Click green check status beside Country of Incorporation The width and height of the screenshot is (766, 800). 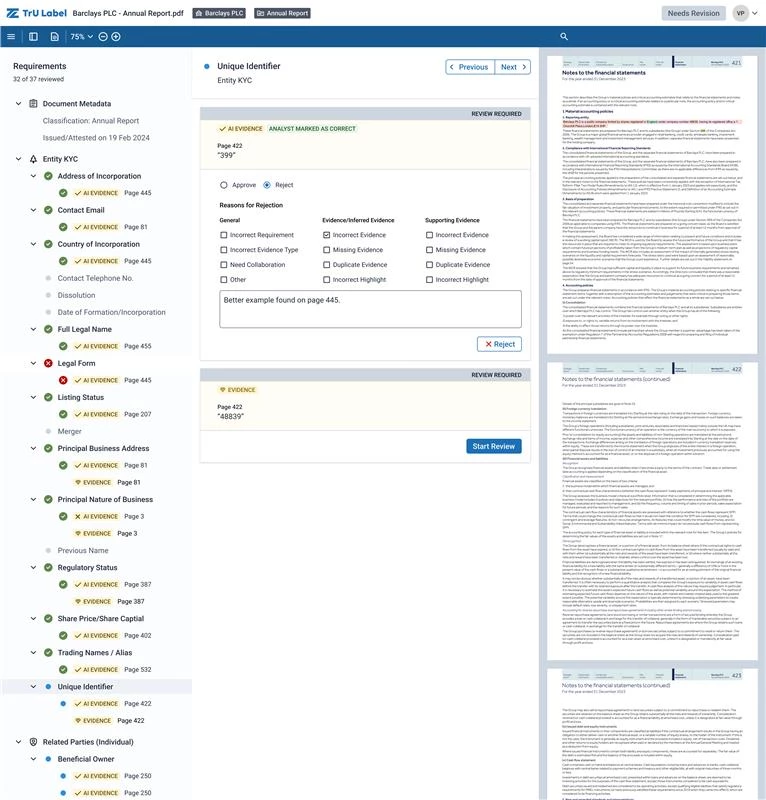[x=48, y=244]
